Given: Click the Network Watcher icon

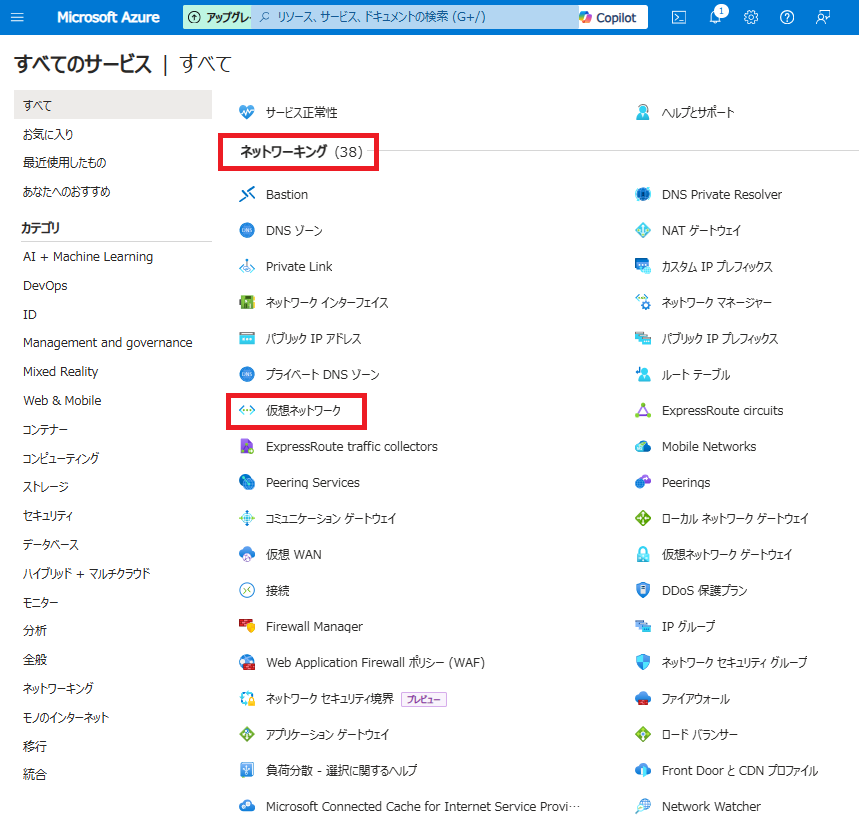Looking at the screenshot, I should click(643, 806).
